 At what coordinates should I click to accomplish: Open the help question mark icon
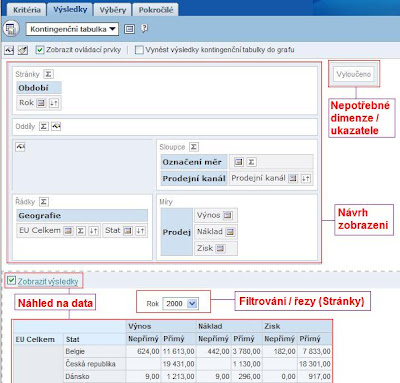[x=144, y=29]
